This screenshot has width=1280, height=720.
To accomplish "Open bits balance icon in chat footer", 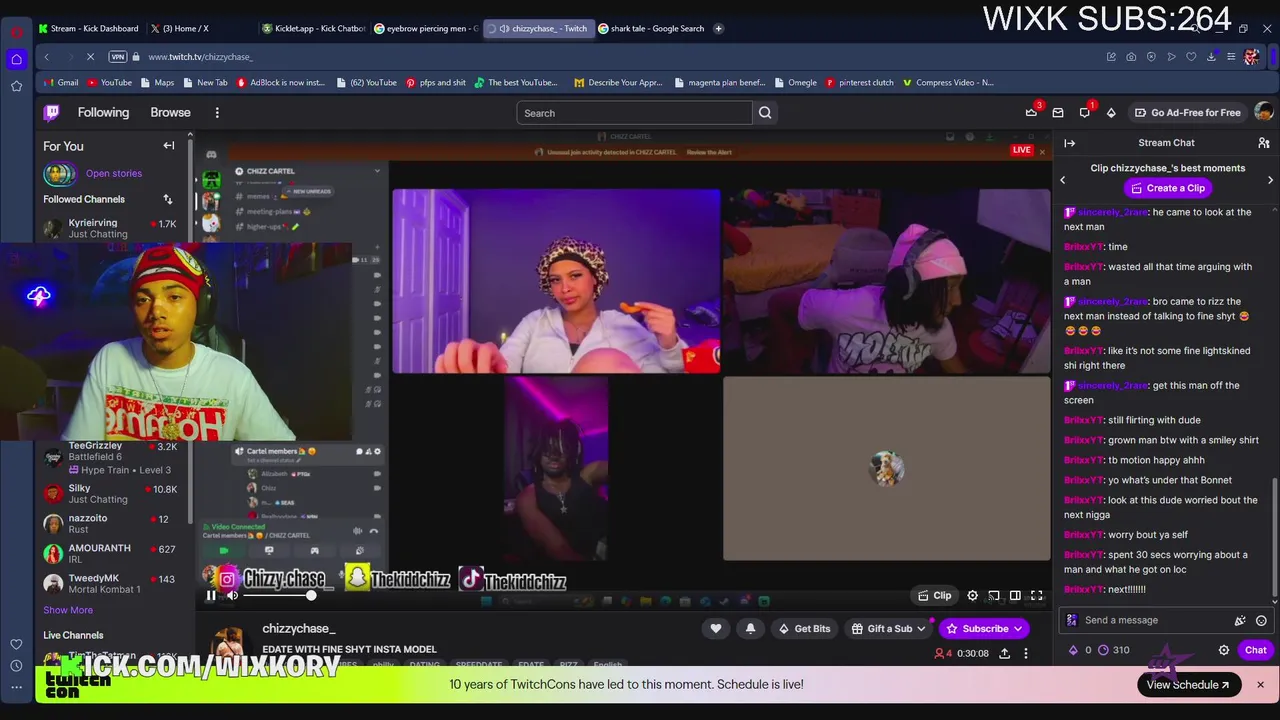I will tap(1074, 650).
